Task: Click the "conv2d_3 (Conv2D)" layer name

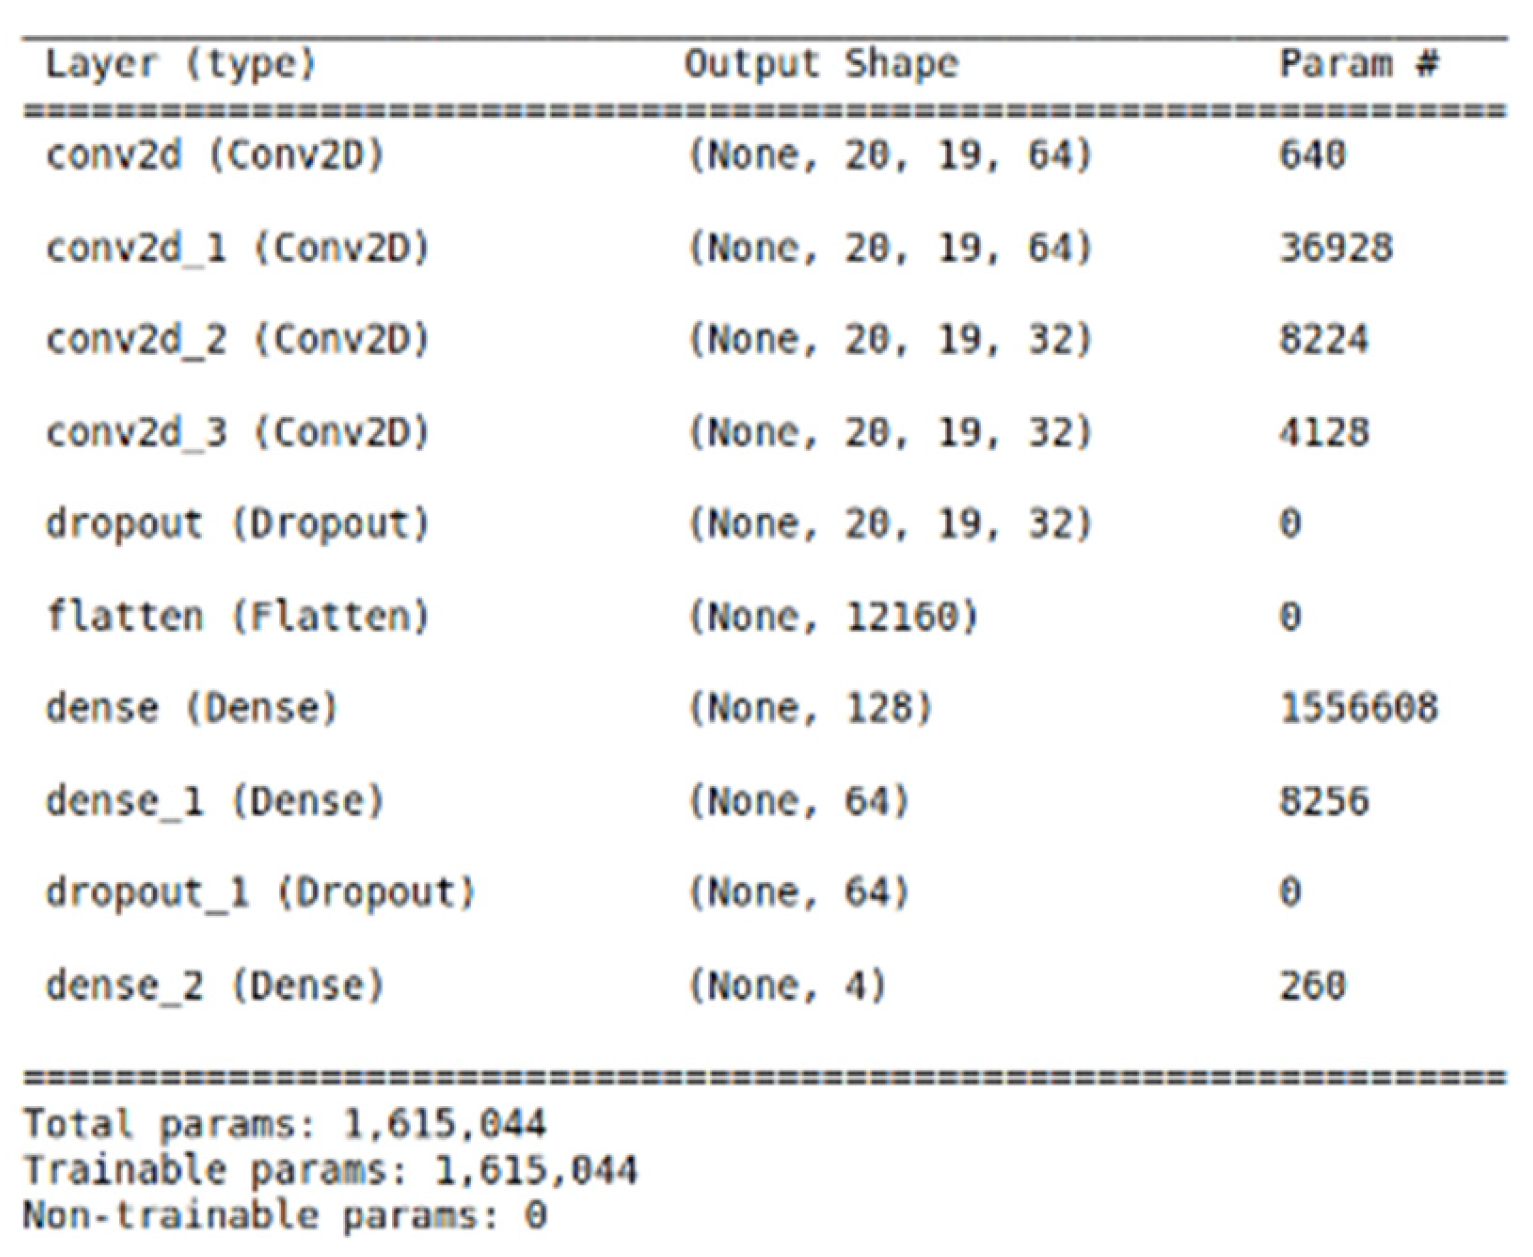Action: pyautogui.click(x=237, y=433)
